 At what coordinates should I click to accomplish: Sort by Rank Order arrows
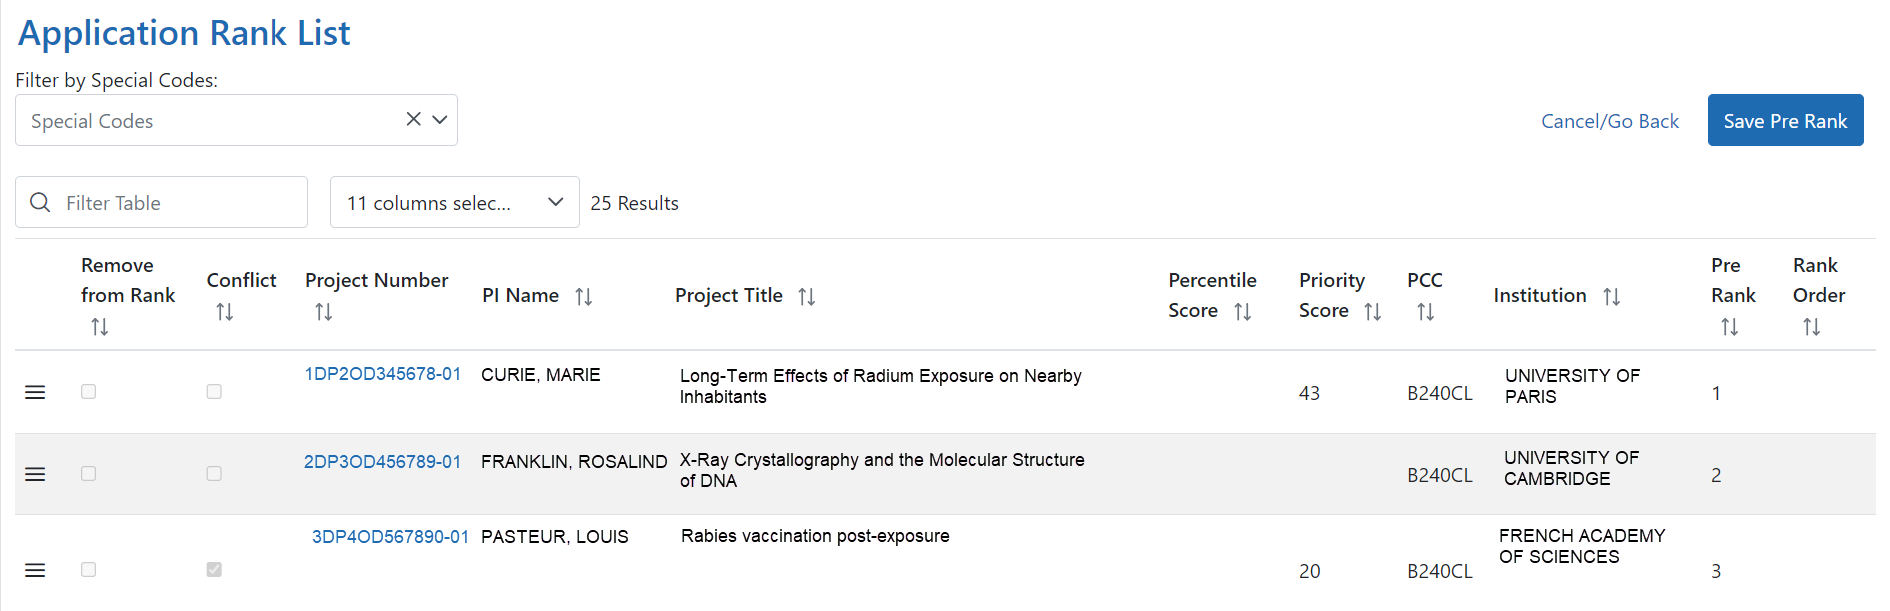point(1811,327)
